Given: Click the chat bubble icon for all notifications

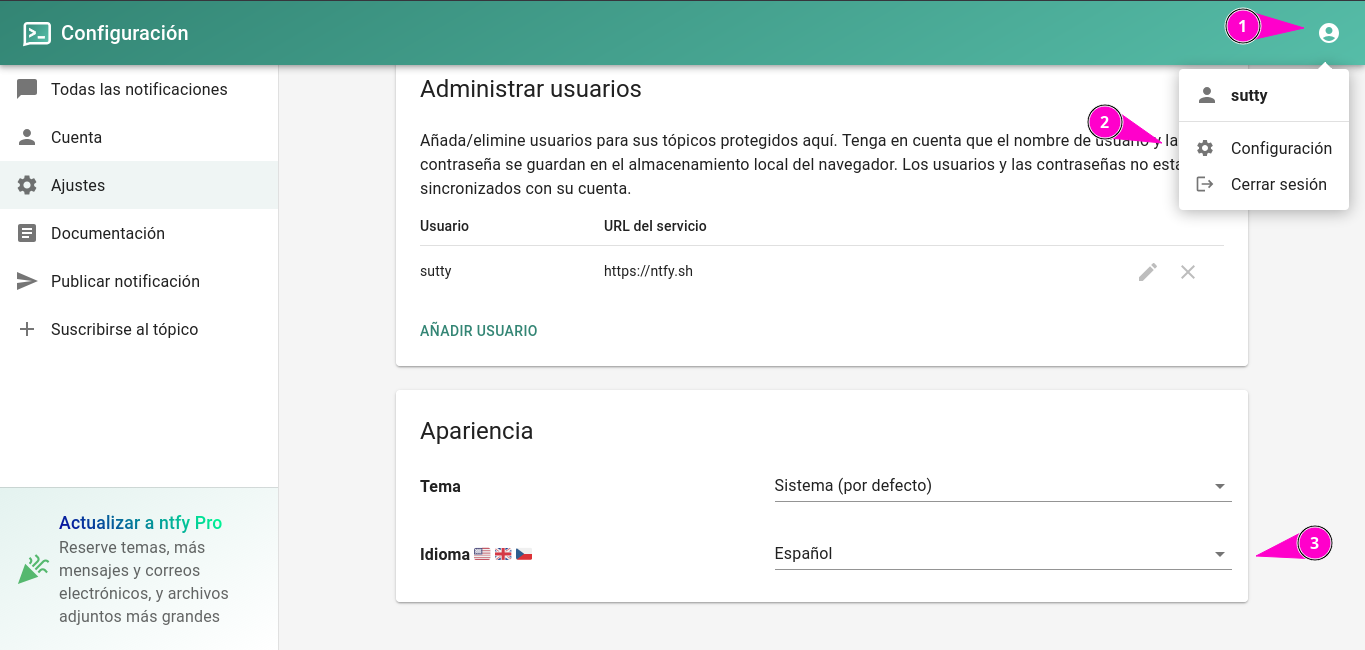Looking at the screenshot, I should [x=27, y=89].
